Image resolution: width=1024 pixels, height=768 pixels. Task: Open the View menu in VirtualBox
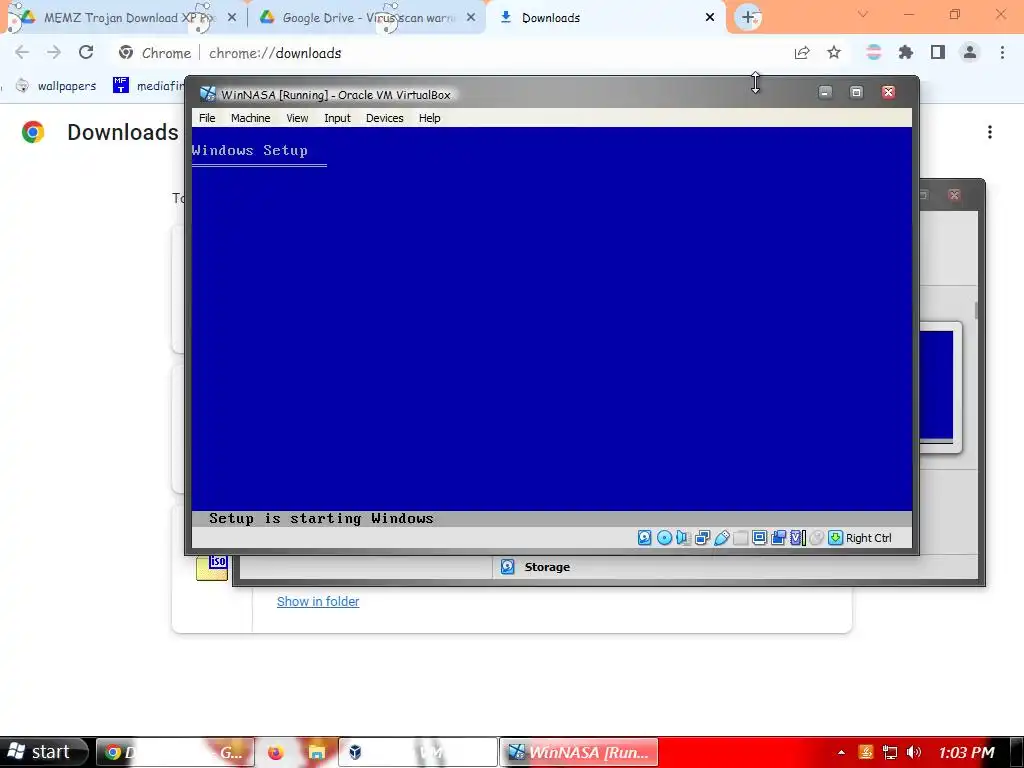point(297,118)
